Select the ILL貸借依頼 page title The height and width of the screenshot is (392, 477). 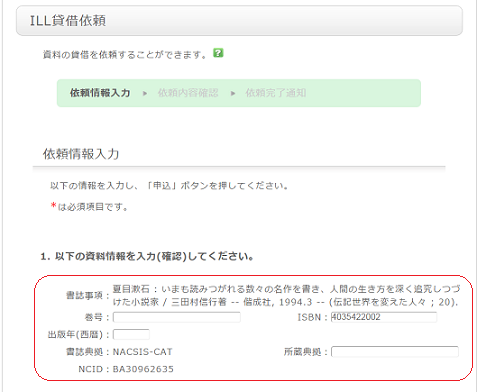pyautogui.click(x=68, y=21)
